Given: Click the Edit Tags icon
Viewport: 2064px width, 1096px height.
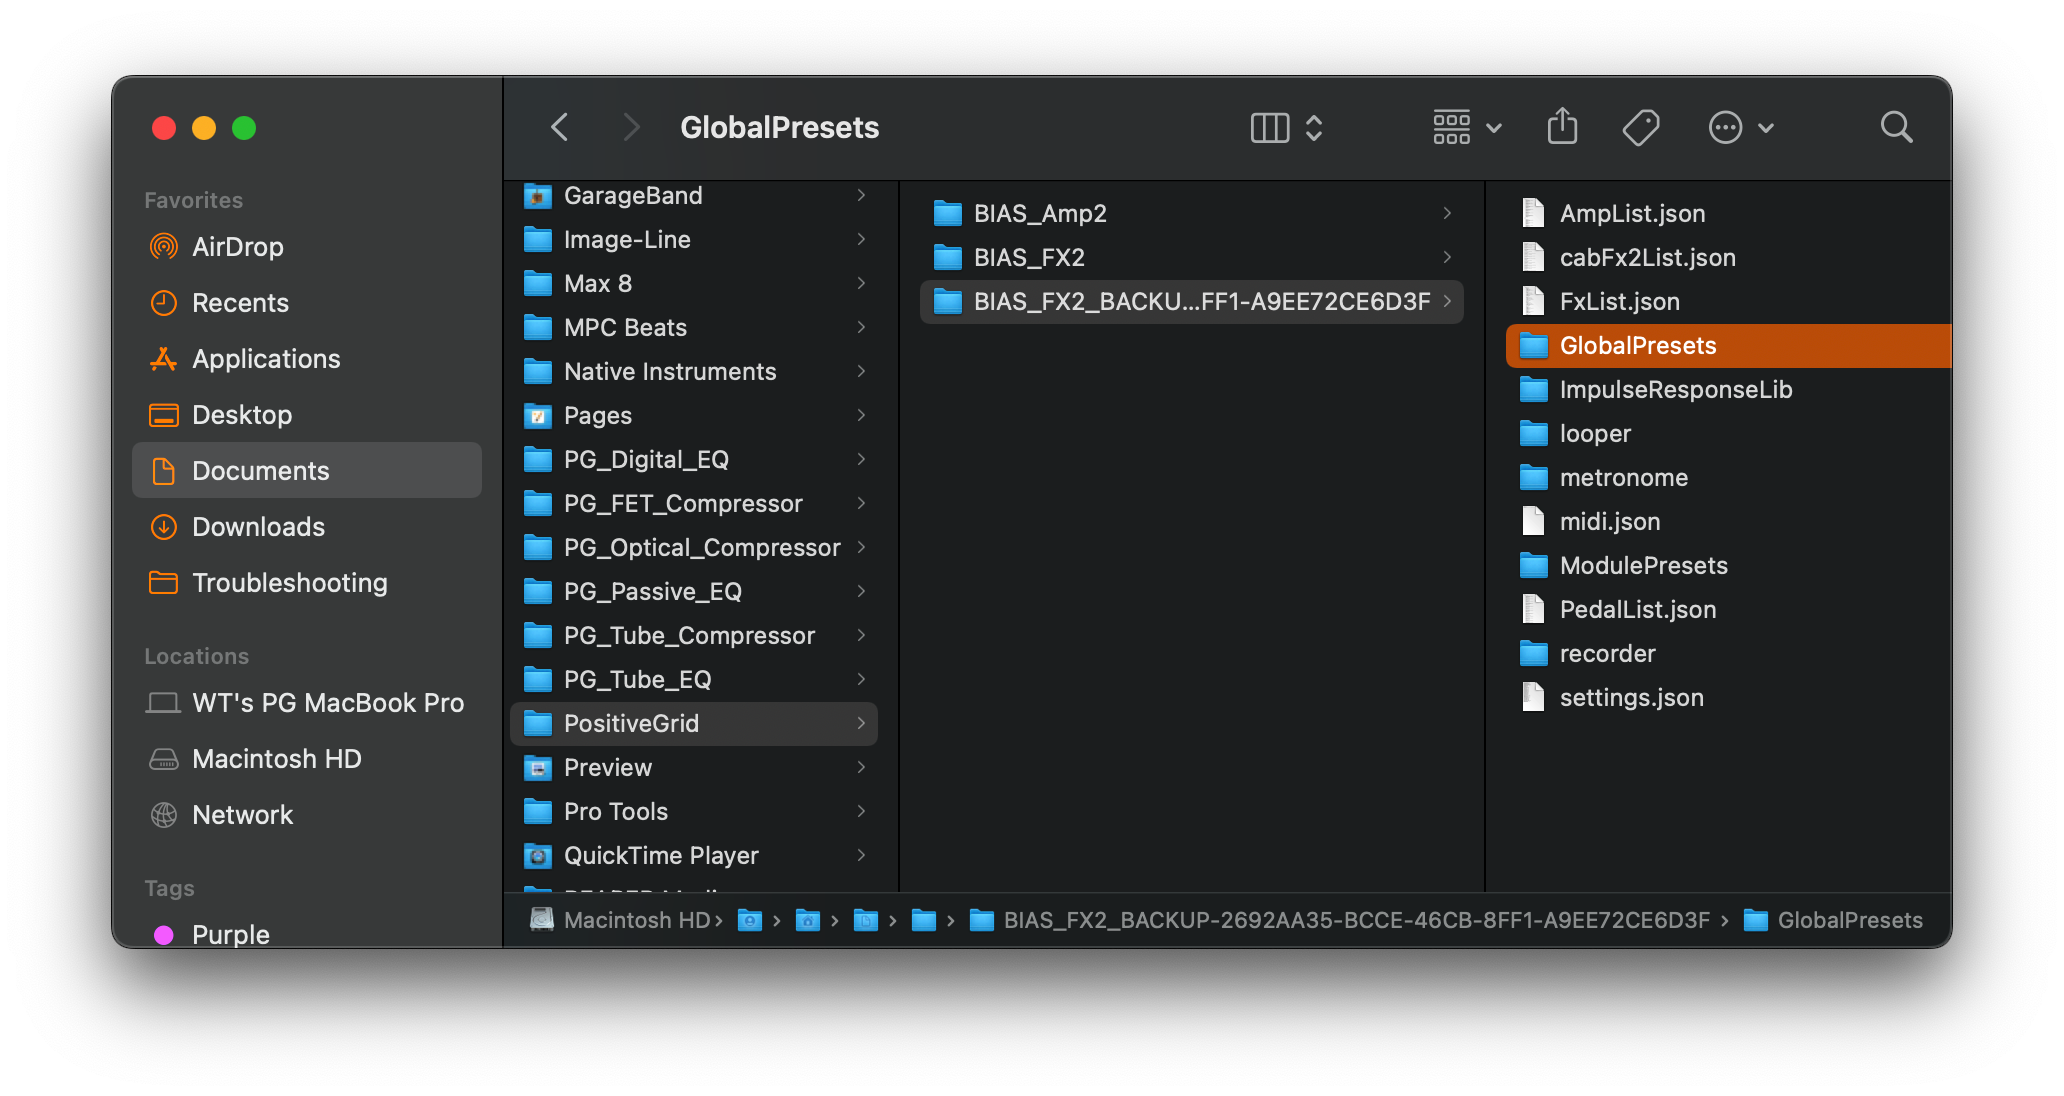Looking at the screenshot, I should click(1640, 127).
